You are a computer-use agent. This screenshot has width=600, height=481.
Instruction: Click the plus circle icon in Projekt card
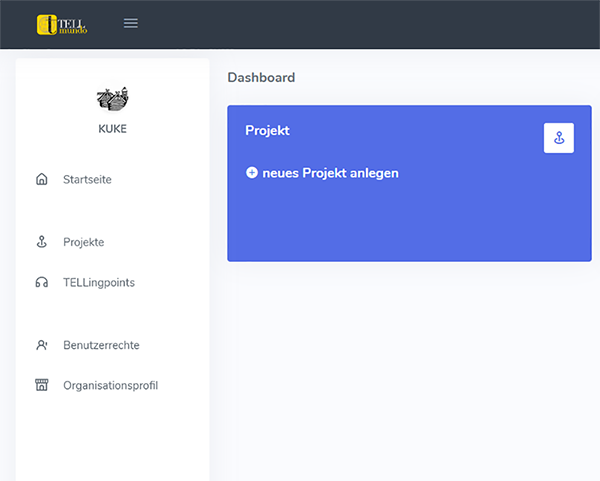pos(252,173)
